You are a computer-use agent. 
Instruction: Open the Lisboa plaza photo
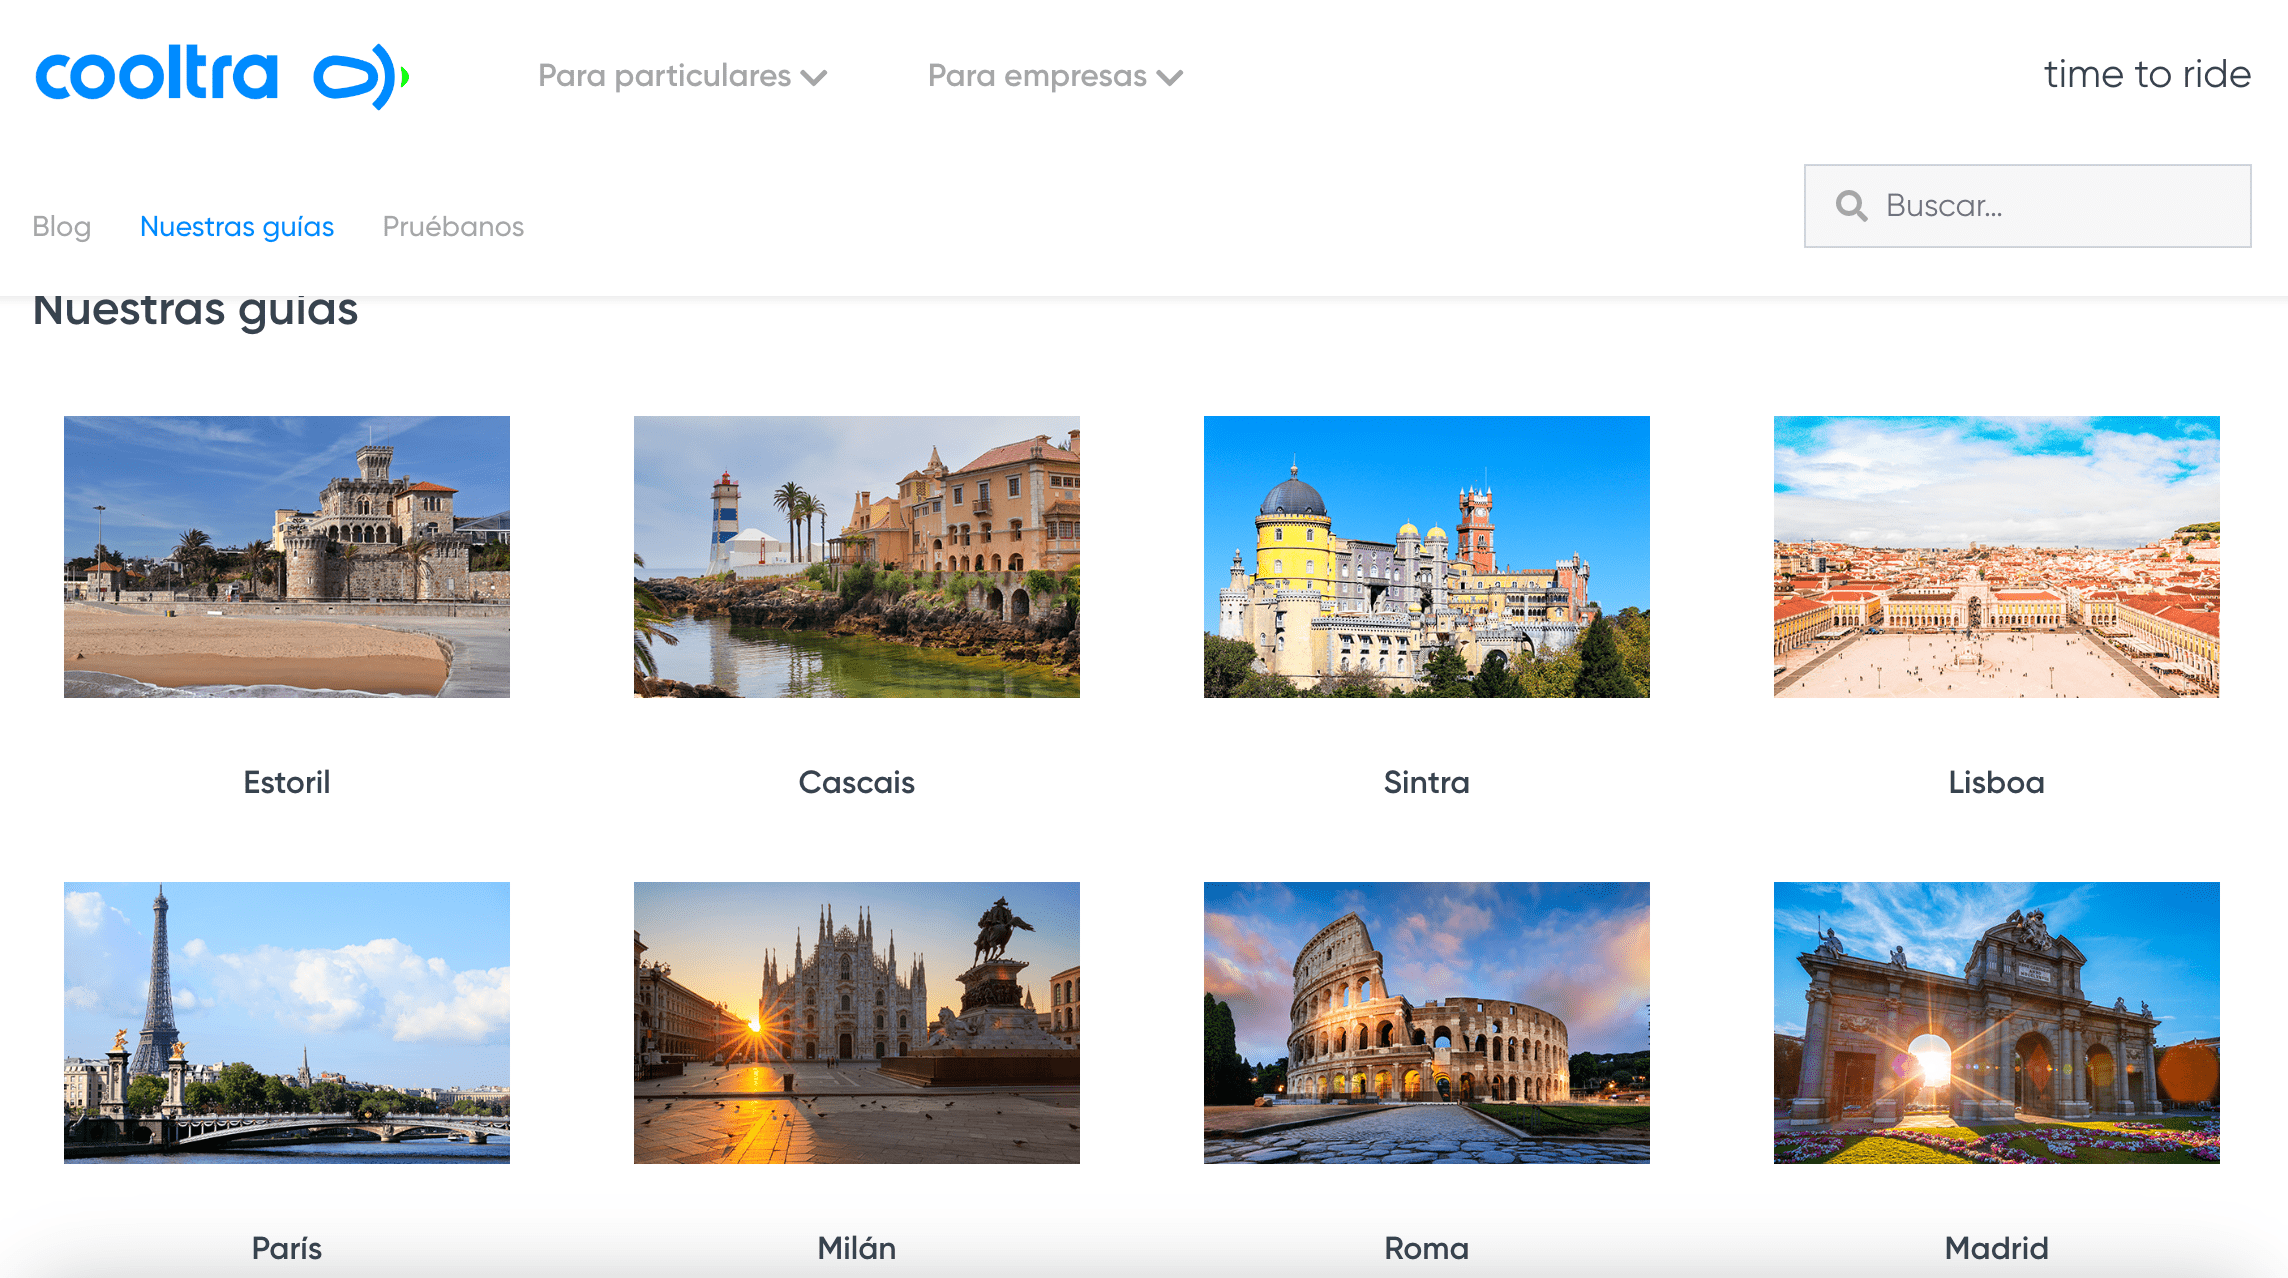coord(1997,557)
